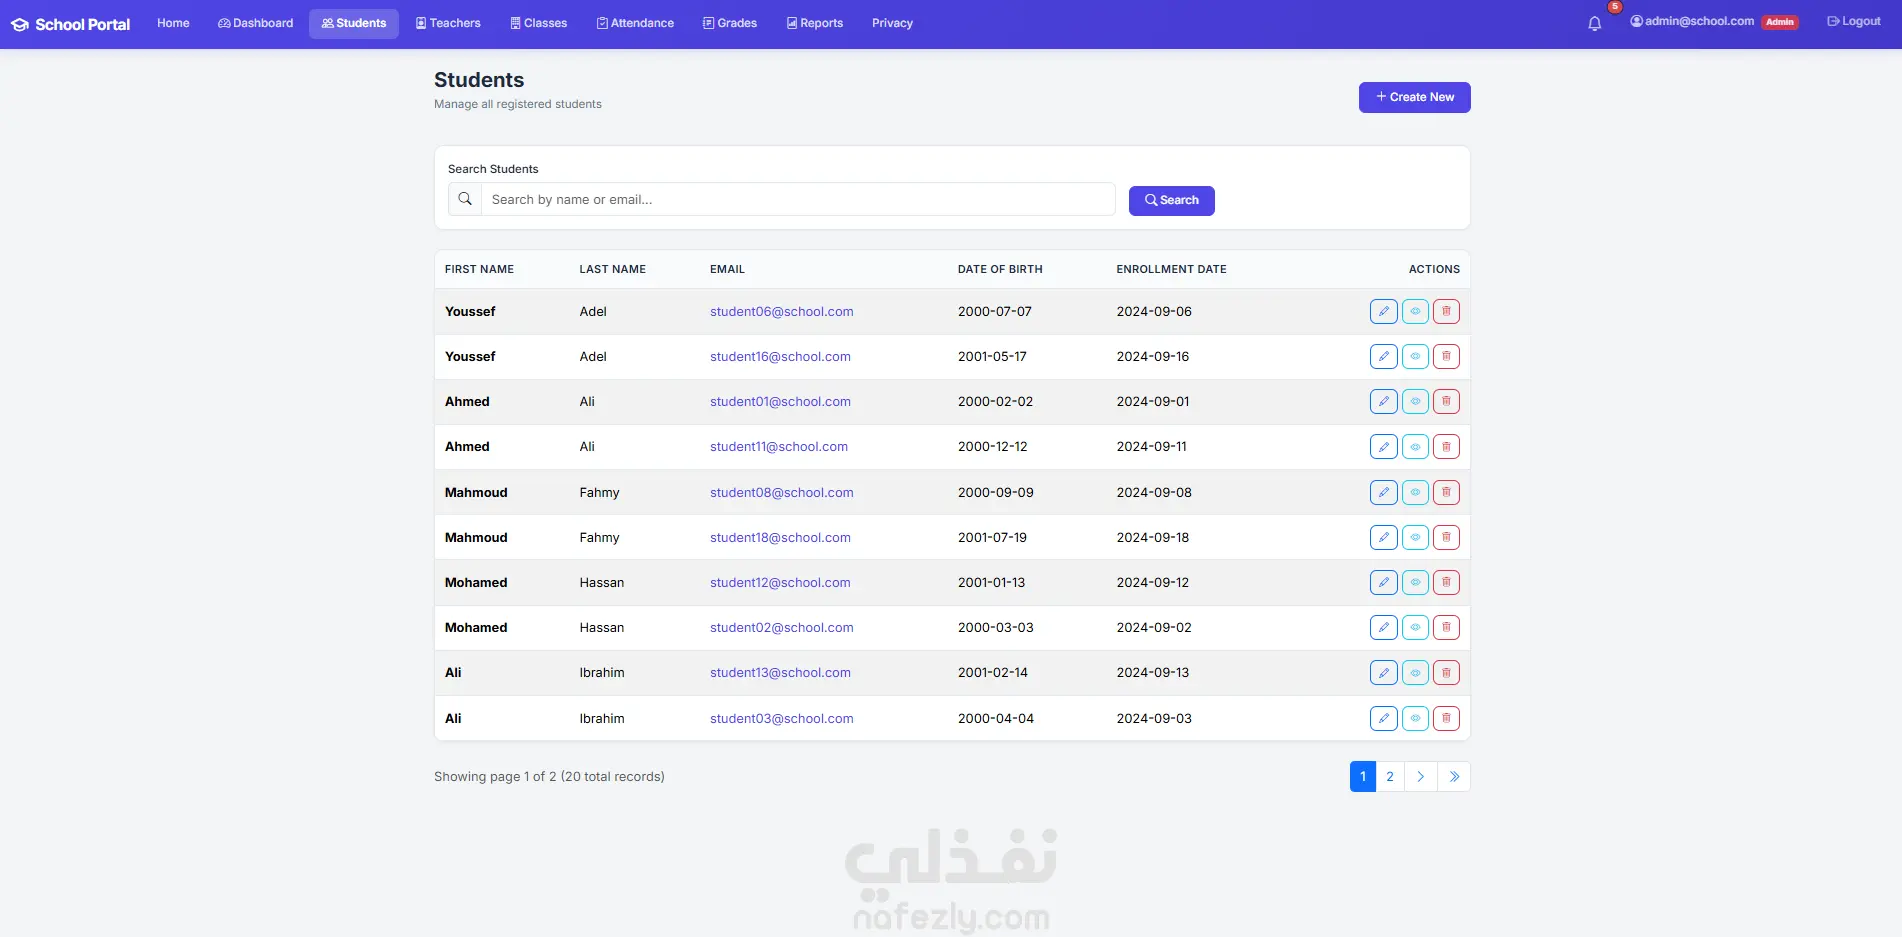The width and height of the screenshot is (1902, 937).
Task: Jump to last page double chevron
Action: (1454, 776)
